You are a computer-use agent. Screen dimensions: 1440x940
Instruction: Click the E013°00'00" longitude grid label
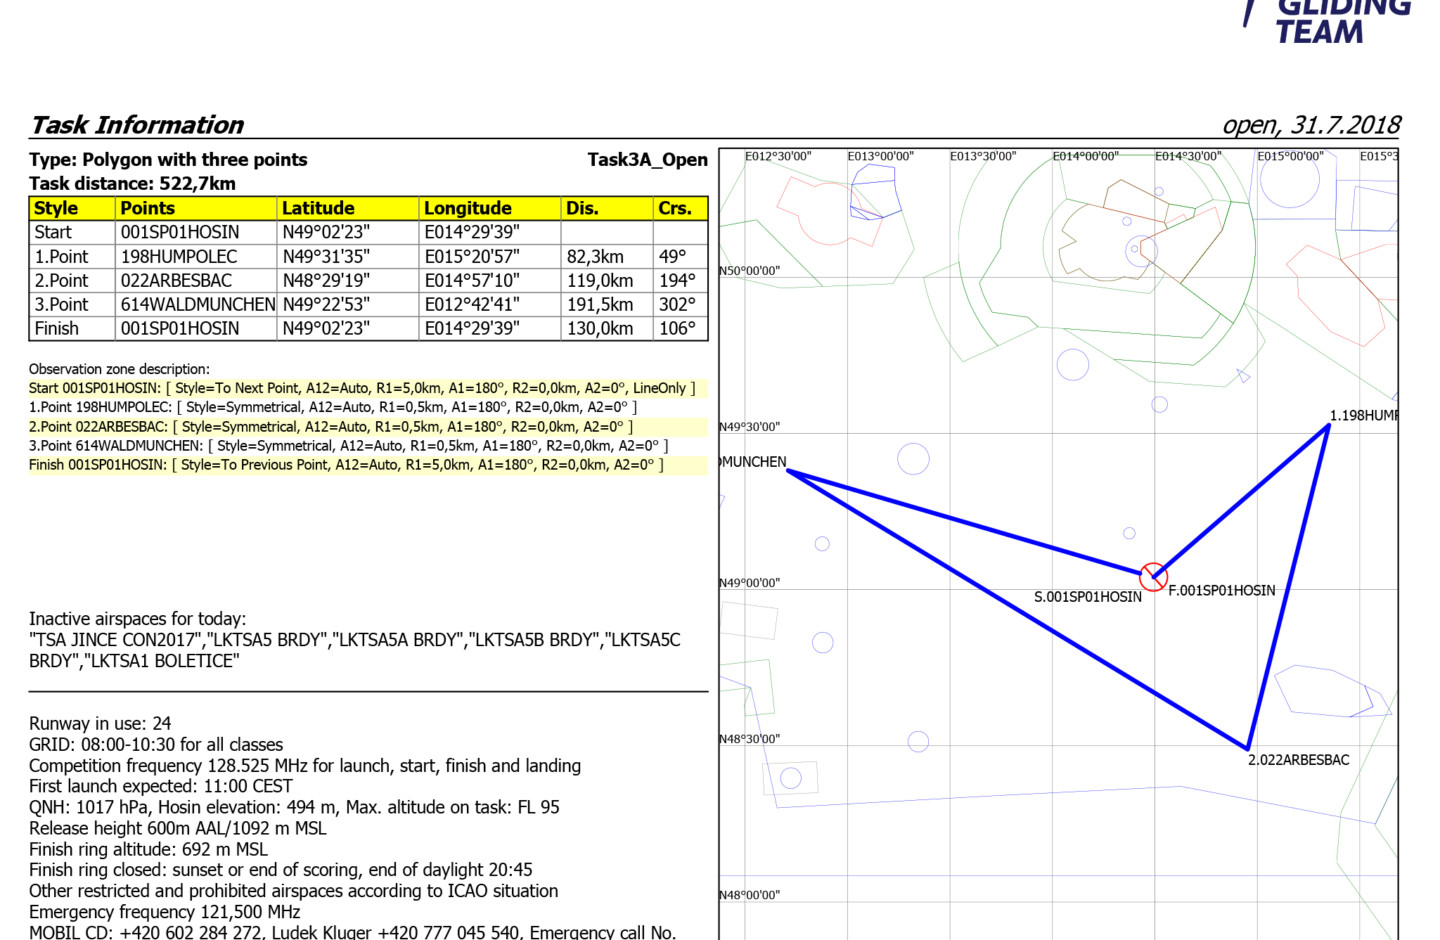point(880,157)
